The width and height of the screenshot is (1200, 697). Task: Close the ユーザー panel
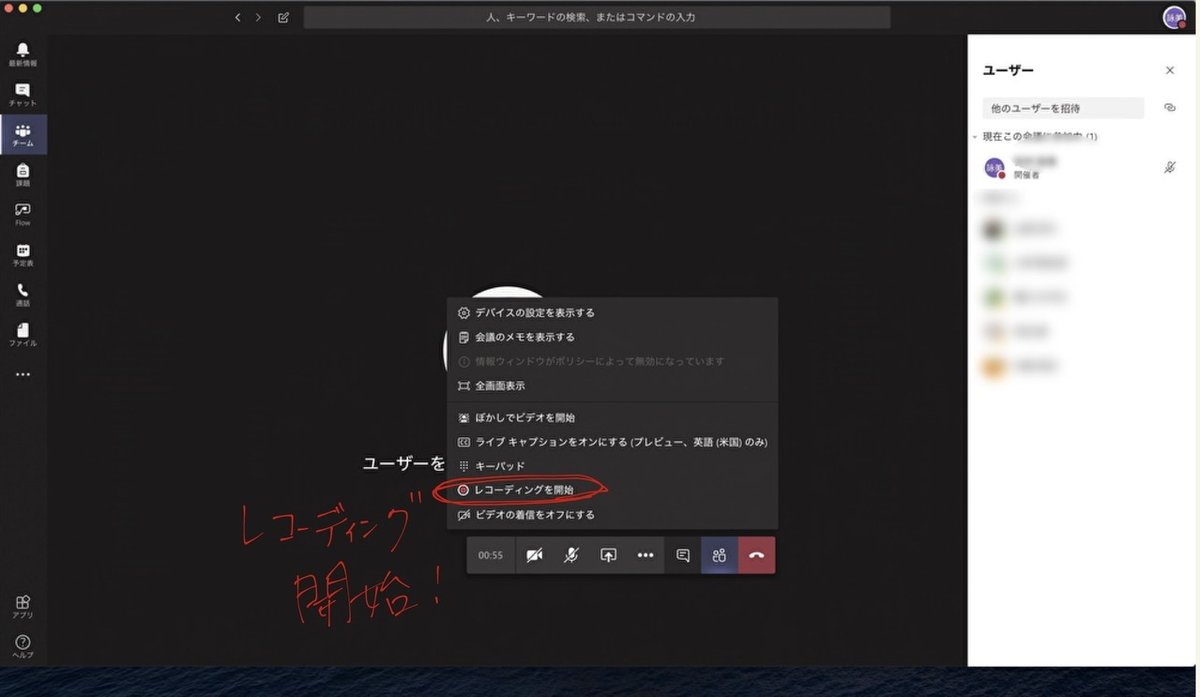pyautogui.click(x=1169, y=70)
